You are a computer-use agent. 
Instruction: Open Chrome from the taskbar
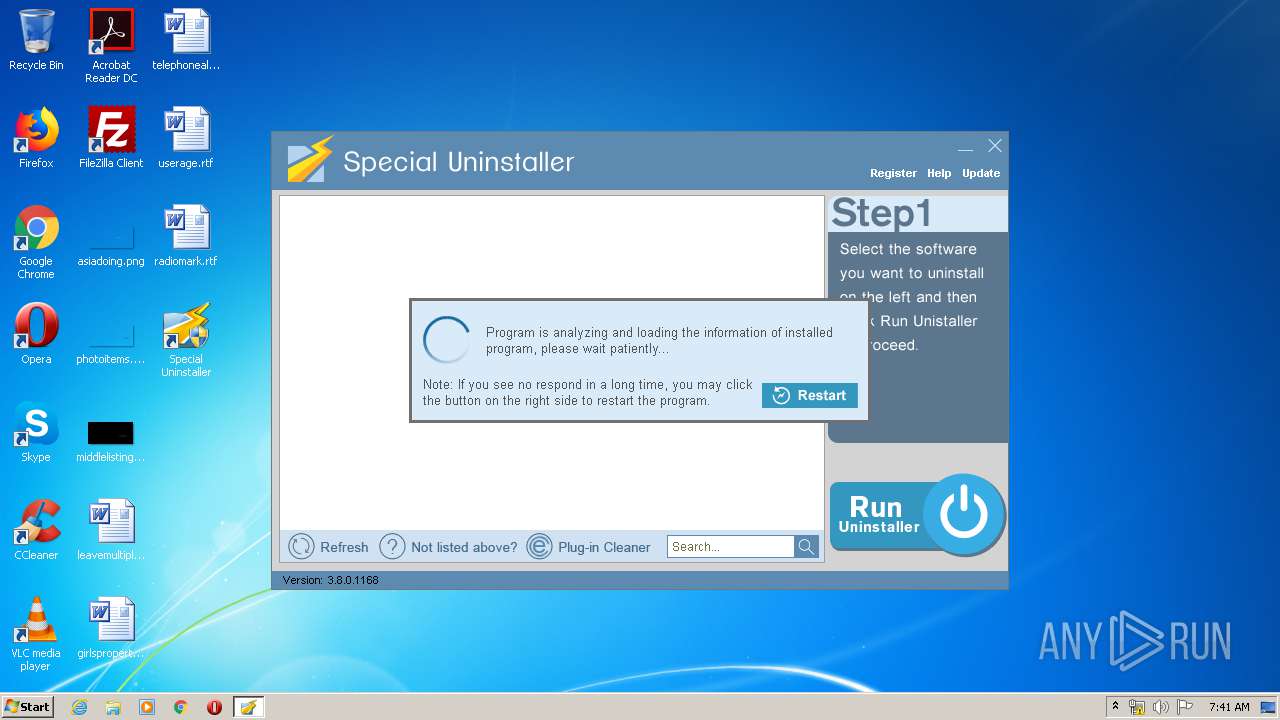pos(180,707)
